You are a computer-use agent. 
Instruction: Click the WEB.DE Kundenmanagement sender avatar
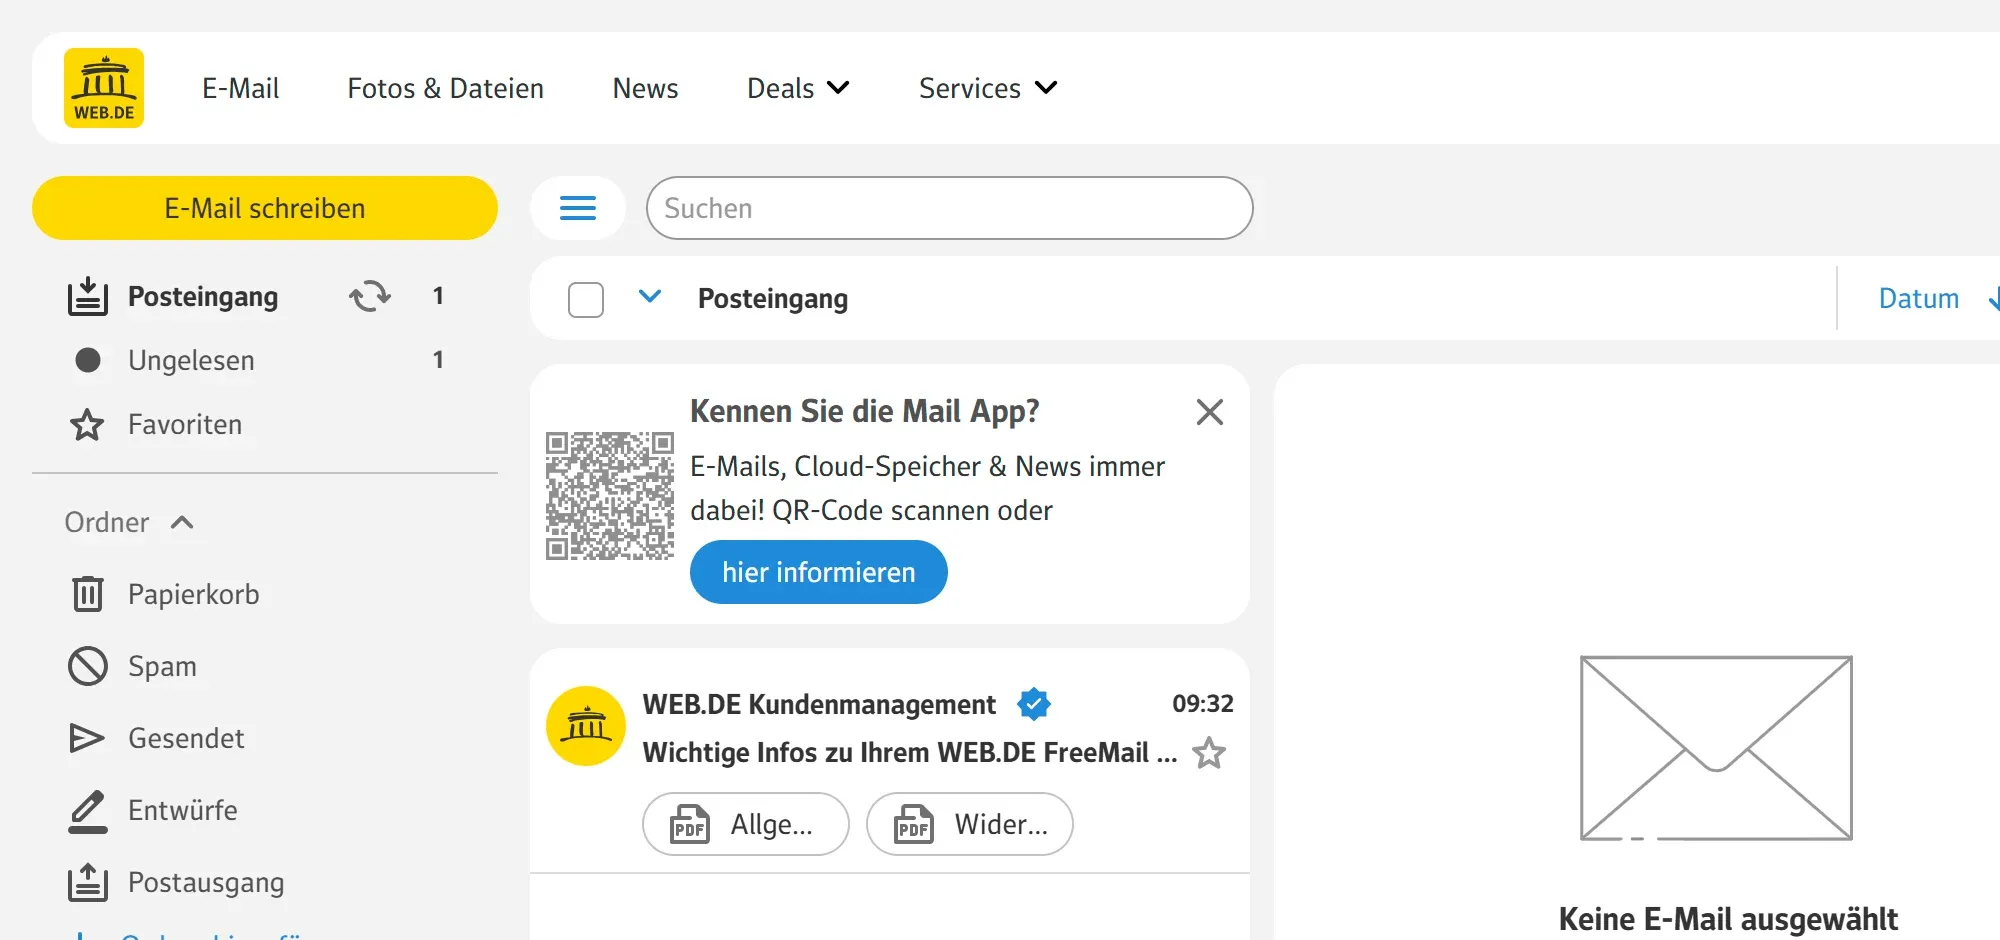coord(586,726)
